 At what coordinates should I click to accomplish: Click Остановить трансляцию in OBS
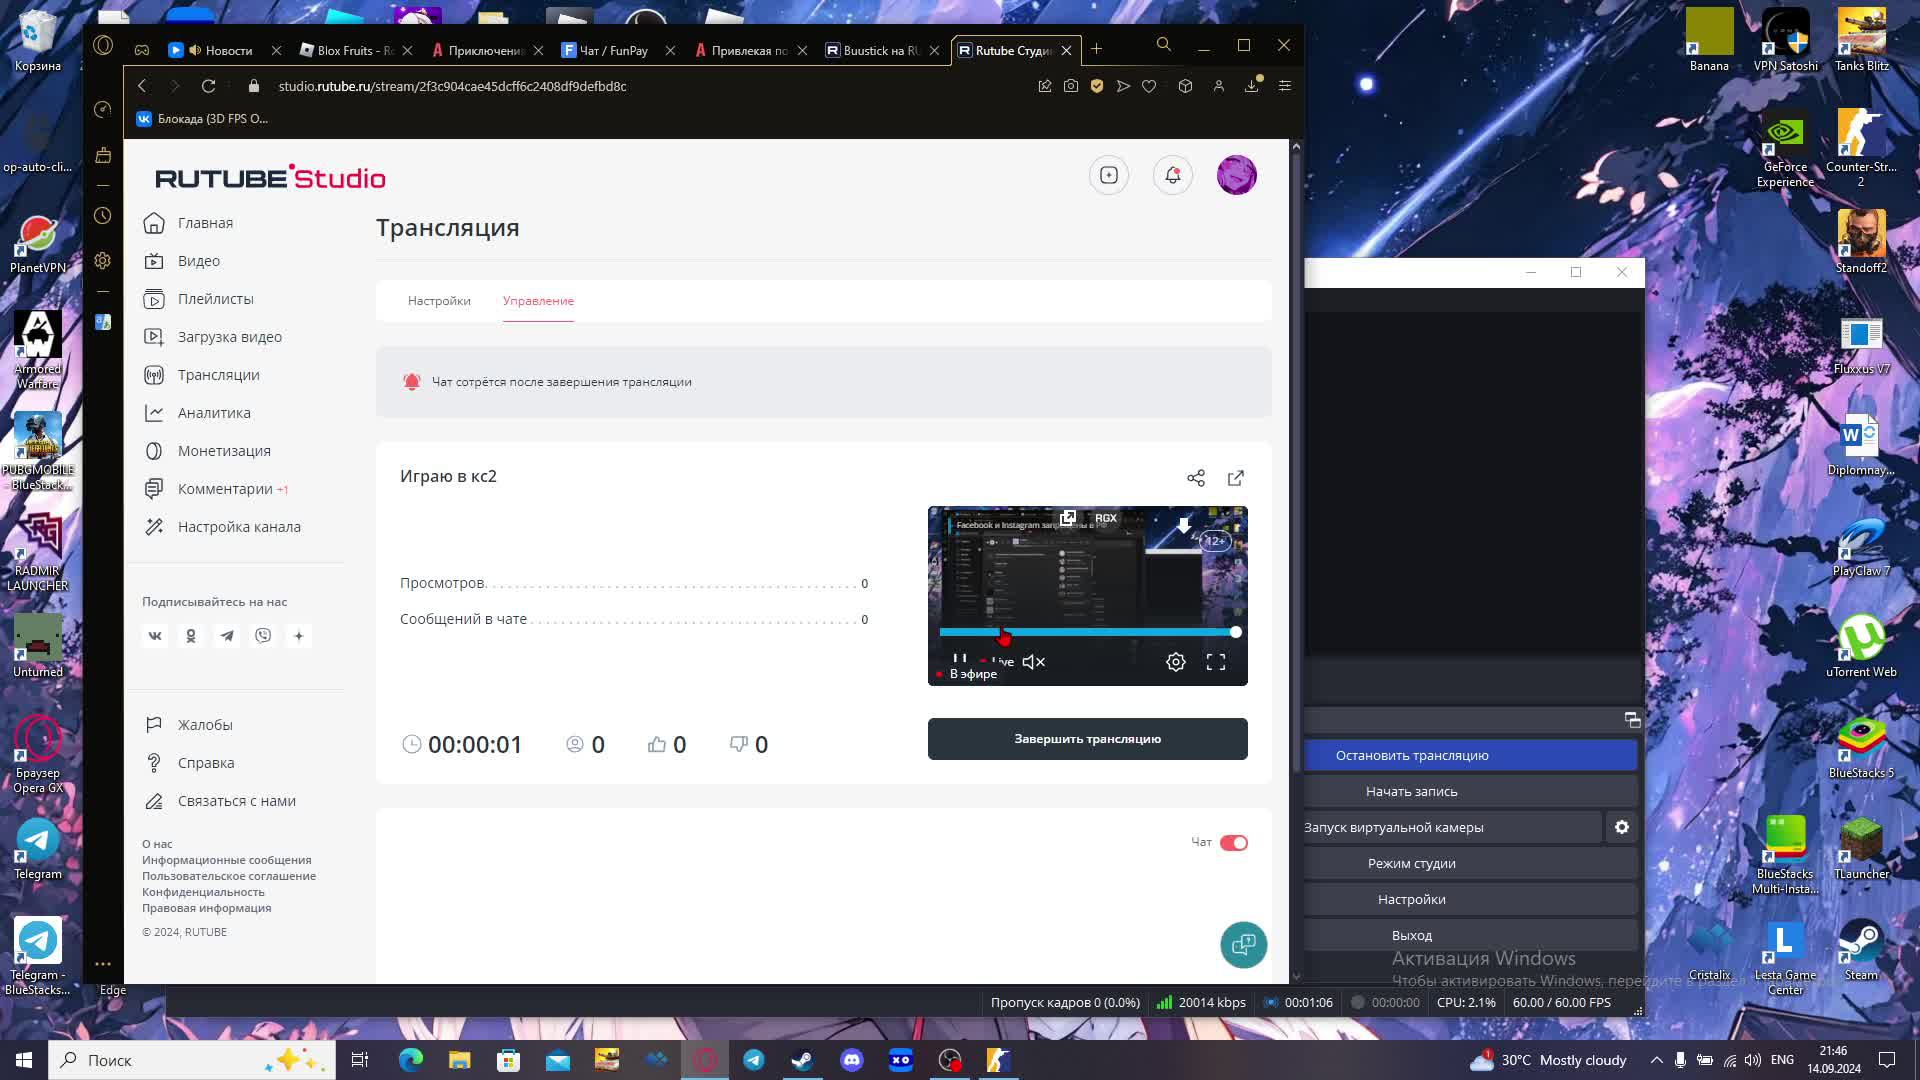pyautogui.click(x=1411, y=755)
